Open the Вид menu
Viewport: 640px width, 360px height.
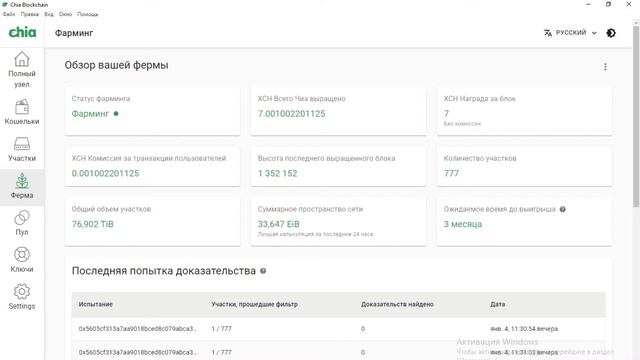(x=49, y=14)
